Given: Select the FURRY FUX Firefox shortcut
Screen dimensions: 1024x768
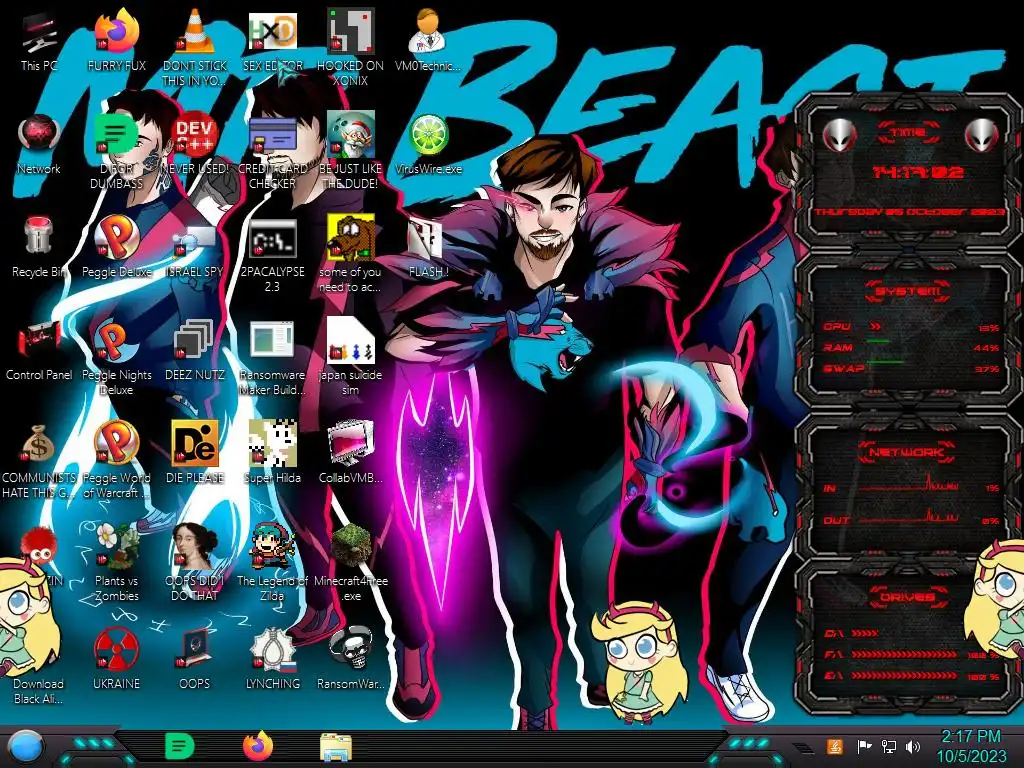Looking at the screenshot, I should pos(116,40).
